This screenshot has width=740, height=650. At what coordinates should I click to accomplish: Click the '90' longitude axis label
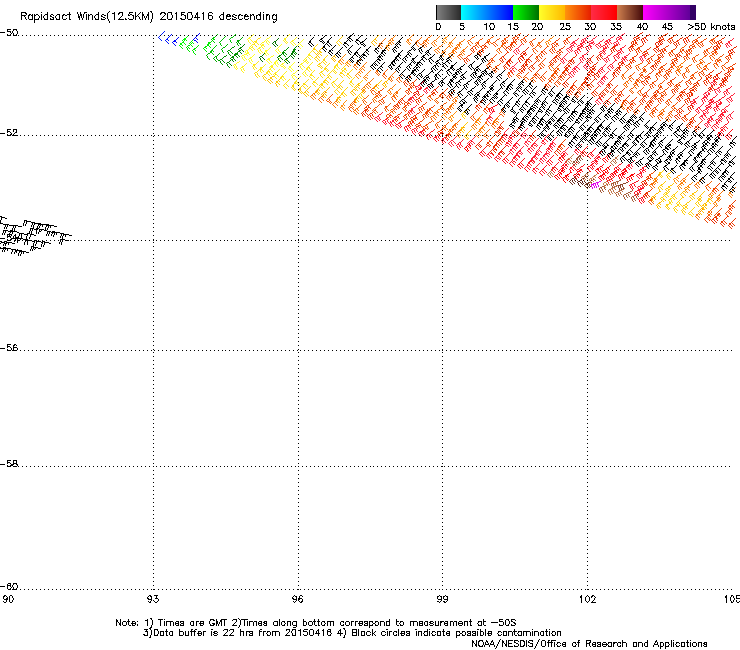(x=8, y=599)
